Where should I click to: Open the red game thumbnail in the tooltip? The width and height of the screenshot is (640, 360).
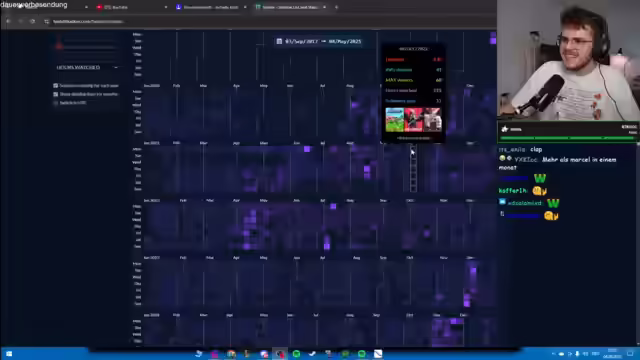[413, 120]
